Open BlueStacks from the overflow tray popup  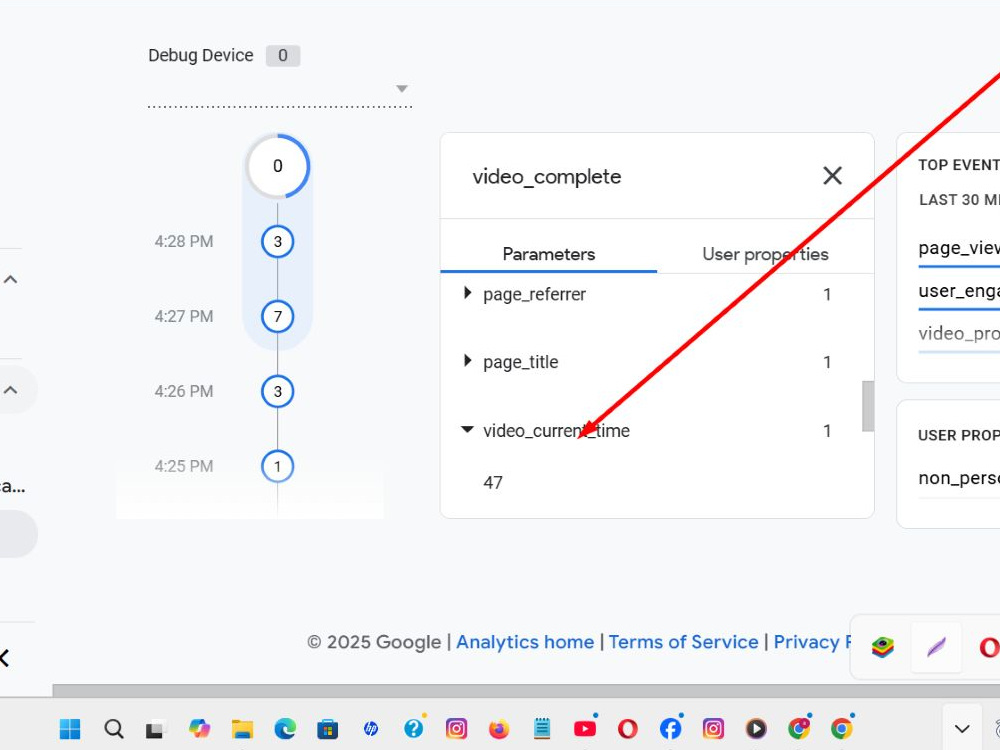tap(883, 647)
